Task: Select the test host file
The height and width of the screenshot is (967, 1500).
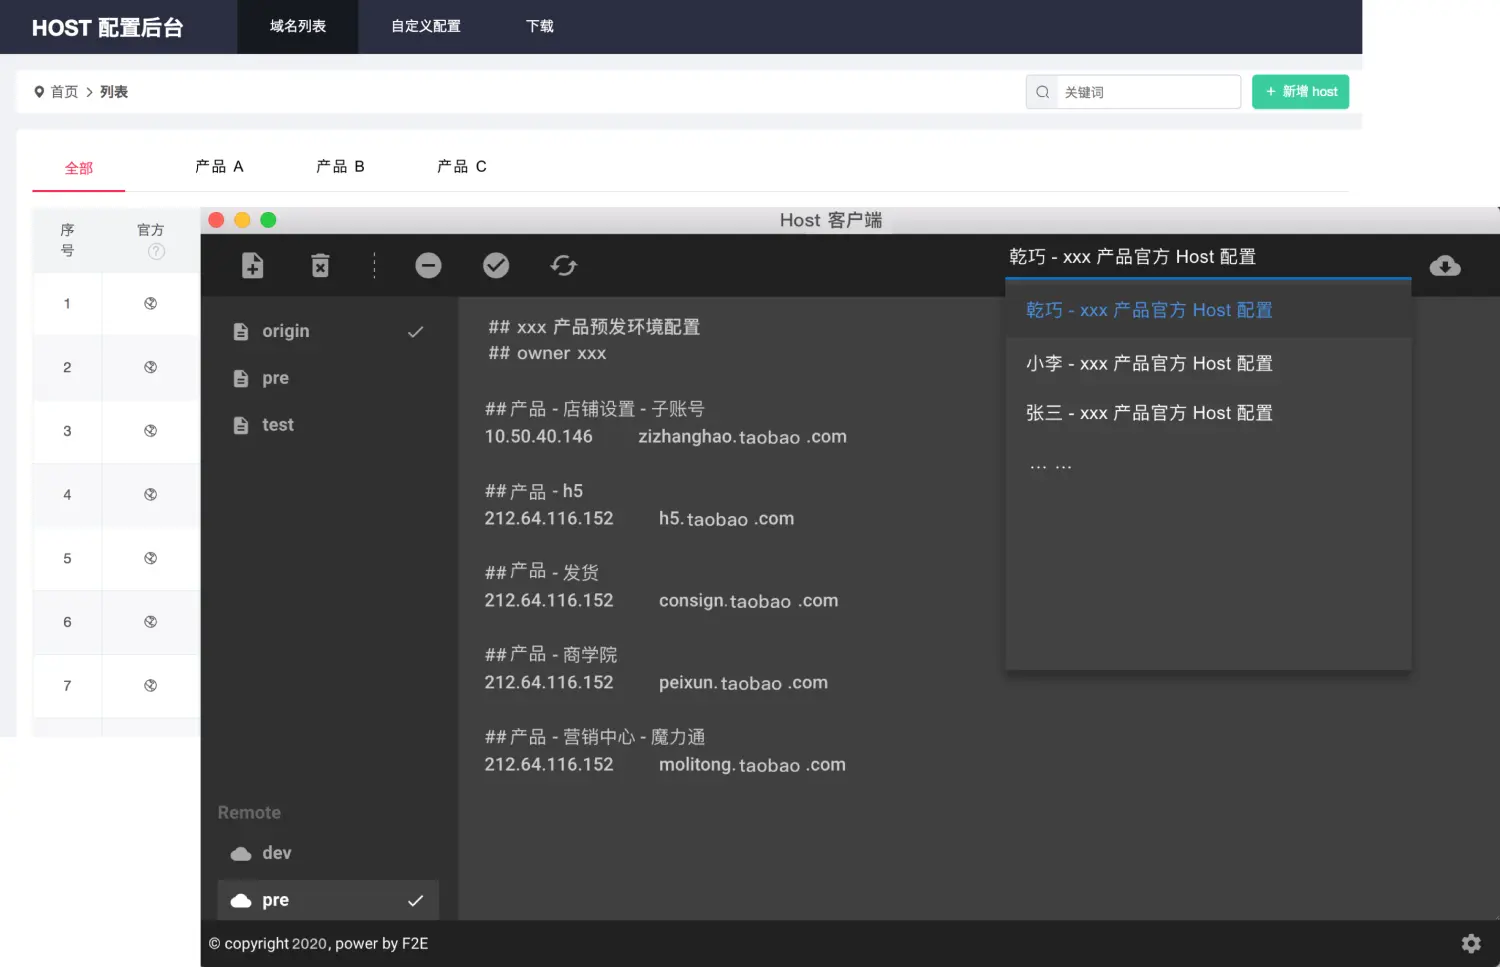Action: pos(328,425)
